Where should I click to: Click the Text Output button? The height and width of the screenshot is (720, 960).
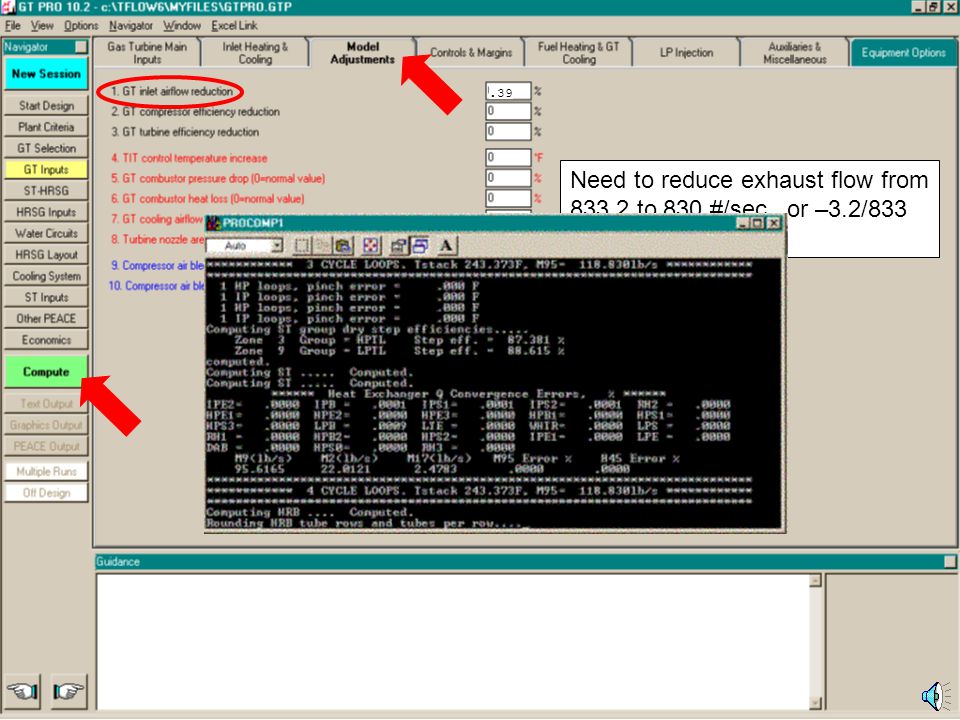pyautogui.click(x=46, y=403)
